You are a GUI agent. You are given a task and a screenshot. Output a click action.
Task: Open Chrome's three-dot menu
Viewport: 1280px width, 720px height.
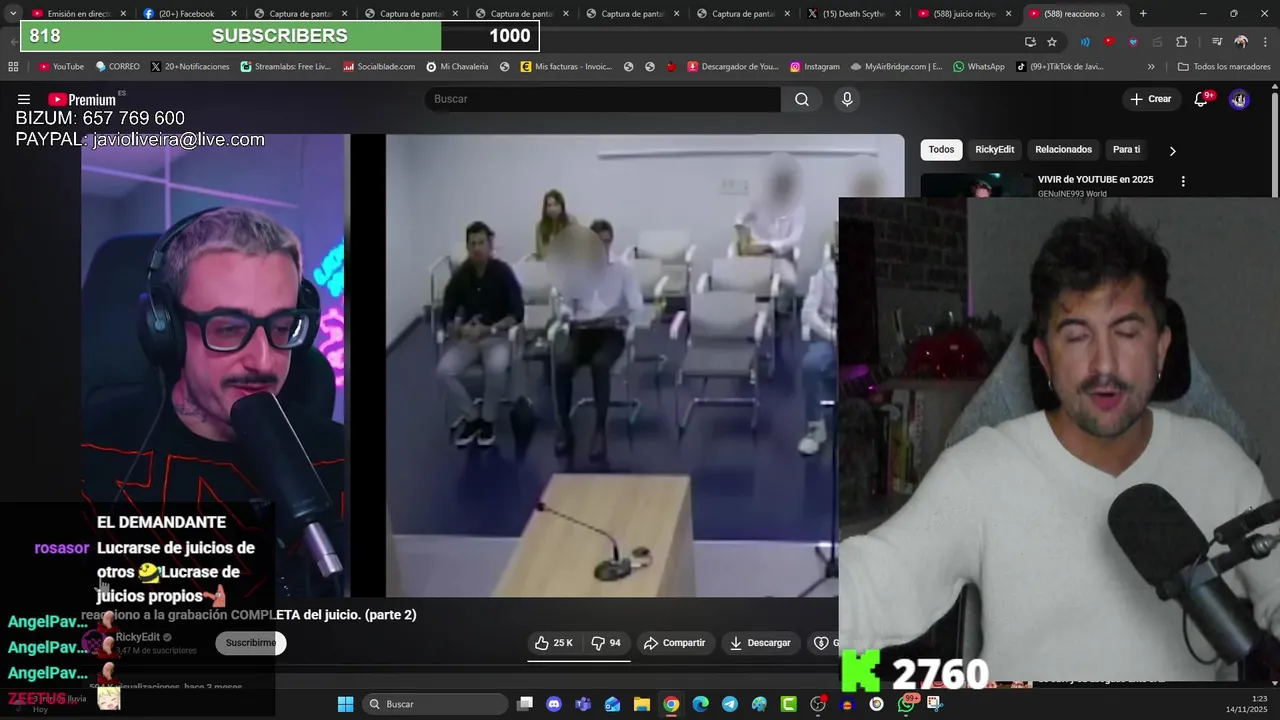coord(1264,42)
